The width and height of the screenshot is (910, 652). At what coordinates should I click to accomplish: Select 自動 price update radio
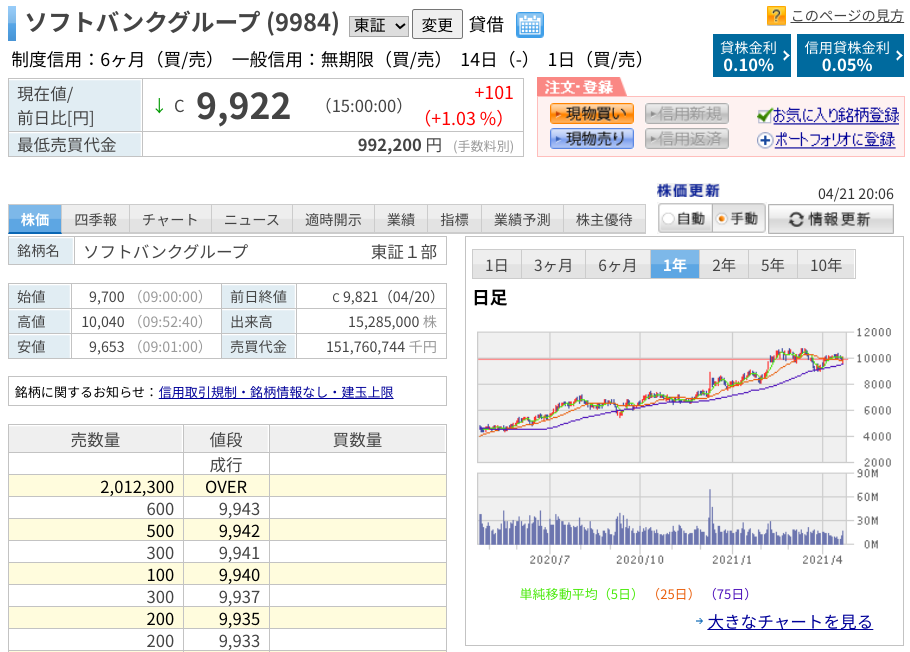click(669, 219)
